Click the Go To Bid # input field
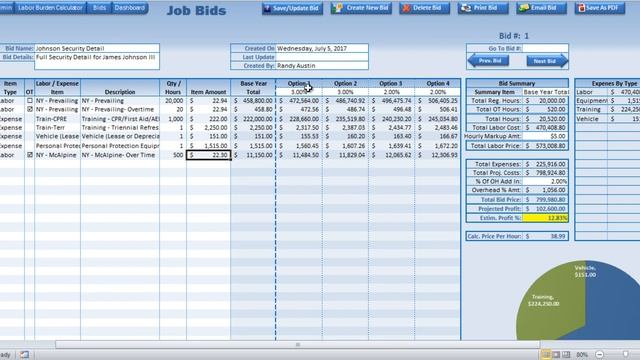Screen dimensions: 640x360 [x=545, y=48]
